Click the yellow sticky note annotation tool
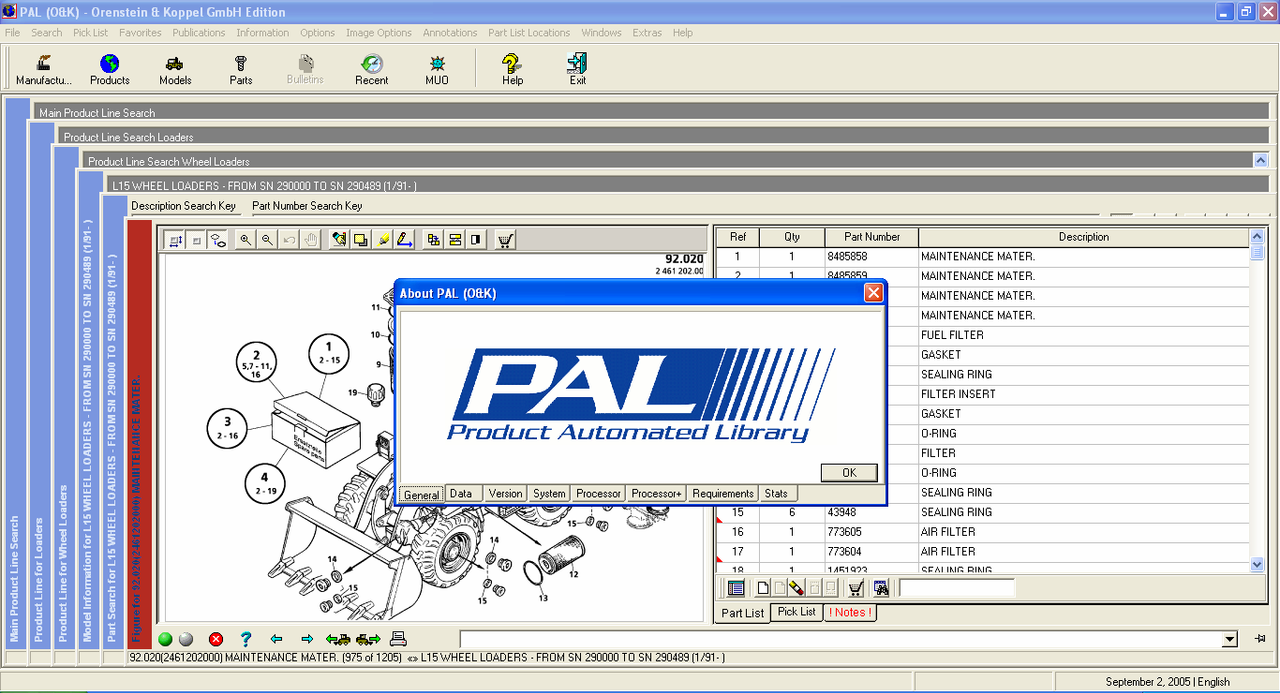This screenshot has width=1280, height=693. click(x=361, y=240)
